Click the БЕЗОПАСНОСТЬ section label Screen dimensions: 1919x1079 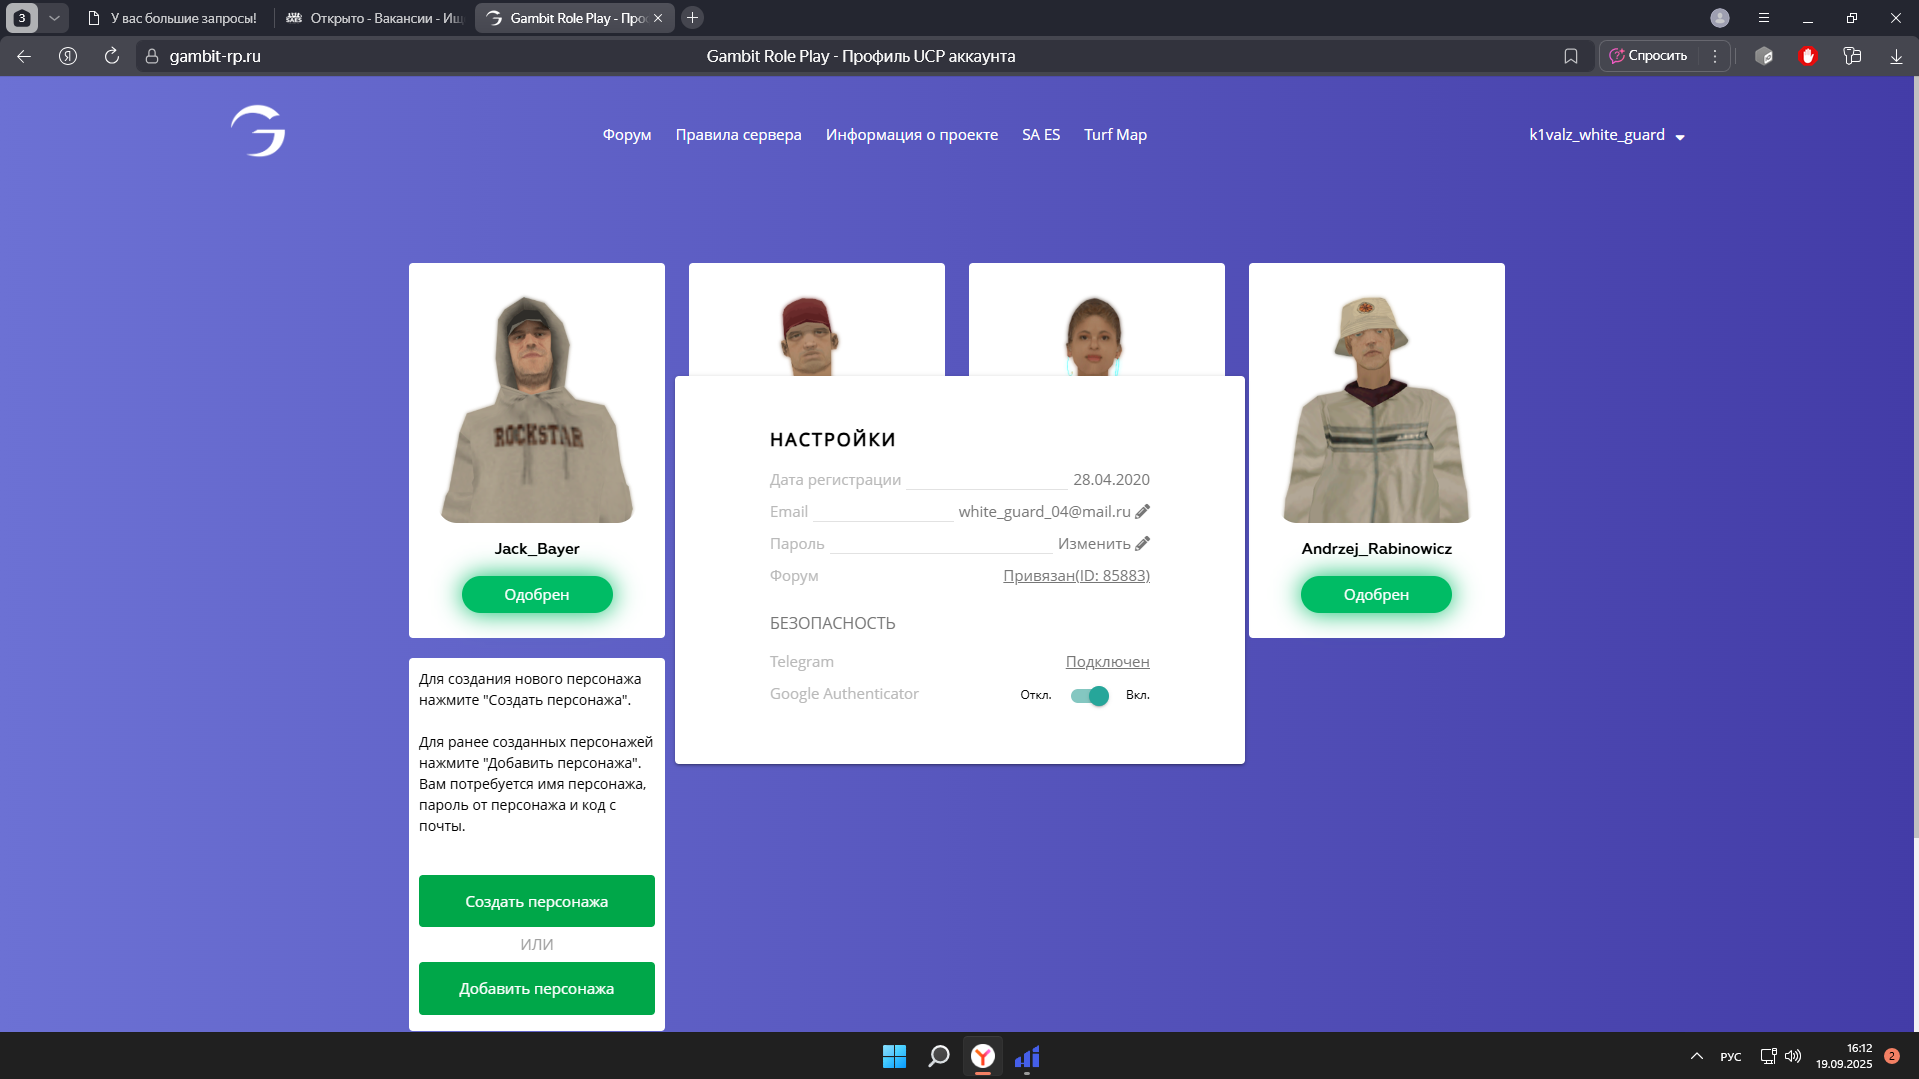(x=832, y=623)
